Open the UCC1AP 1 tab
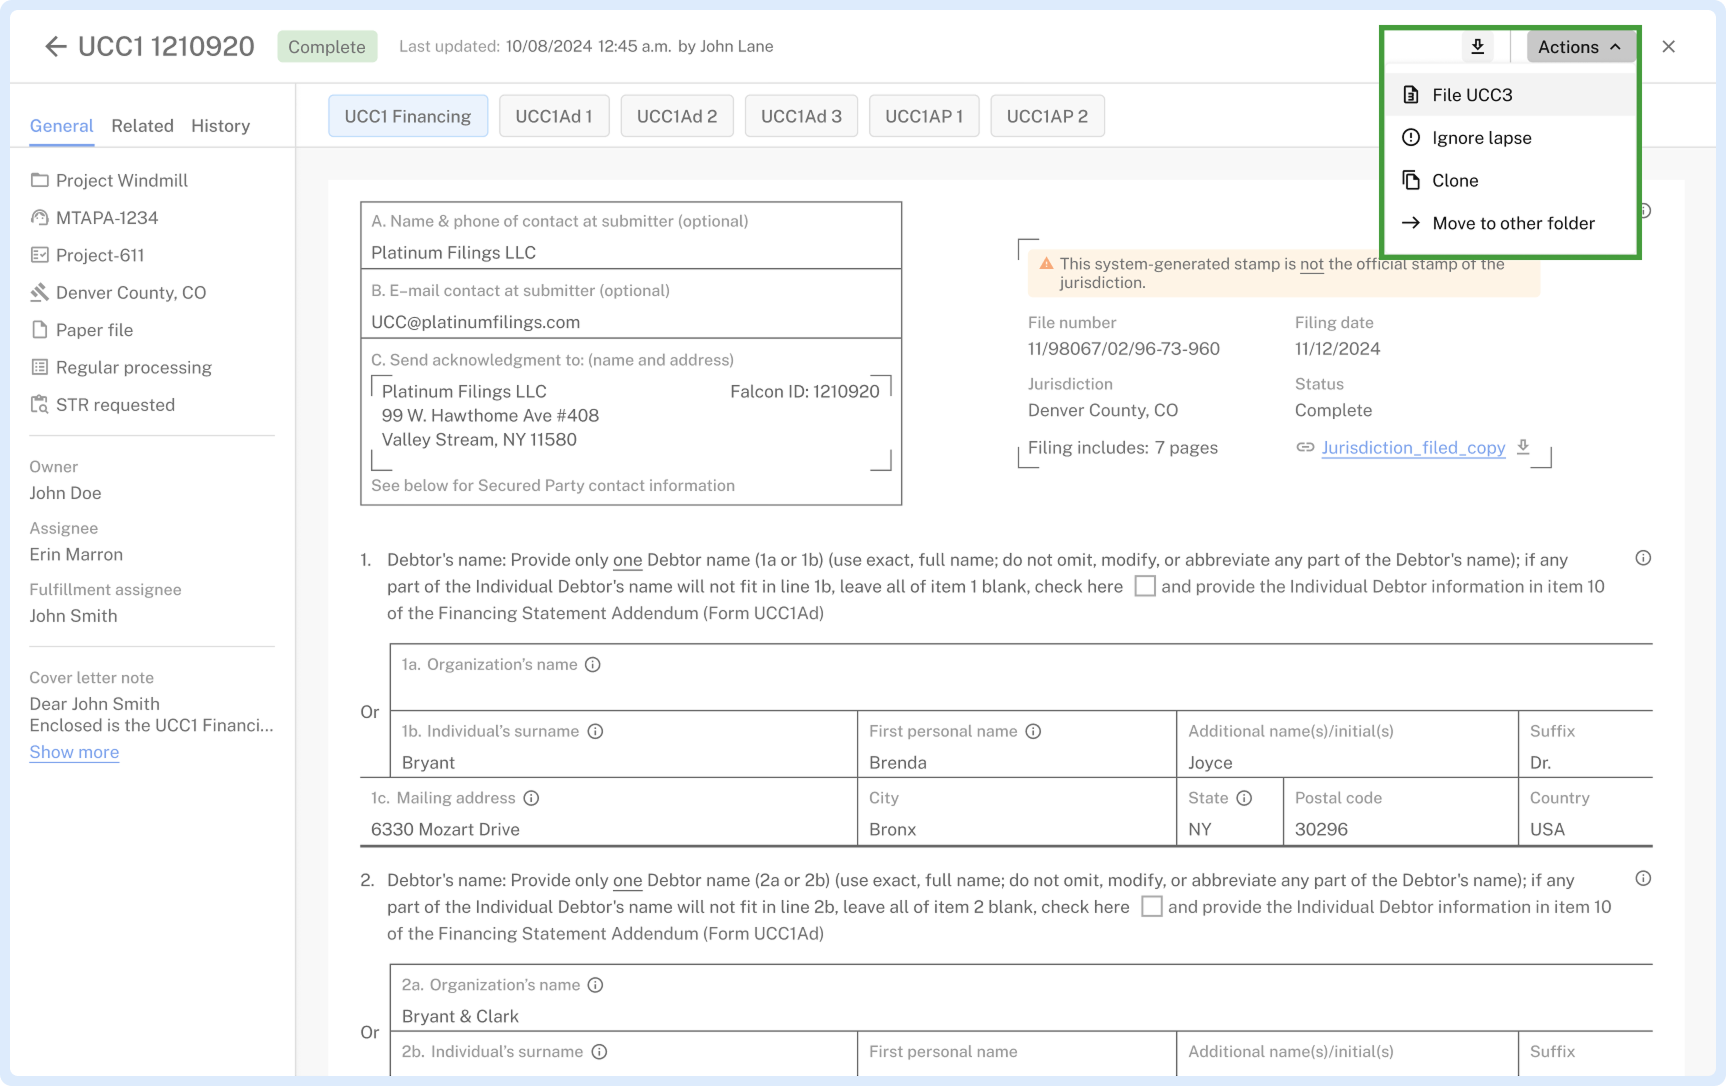The width and height of the screenshot is (1726, 1086). [924, 116]
